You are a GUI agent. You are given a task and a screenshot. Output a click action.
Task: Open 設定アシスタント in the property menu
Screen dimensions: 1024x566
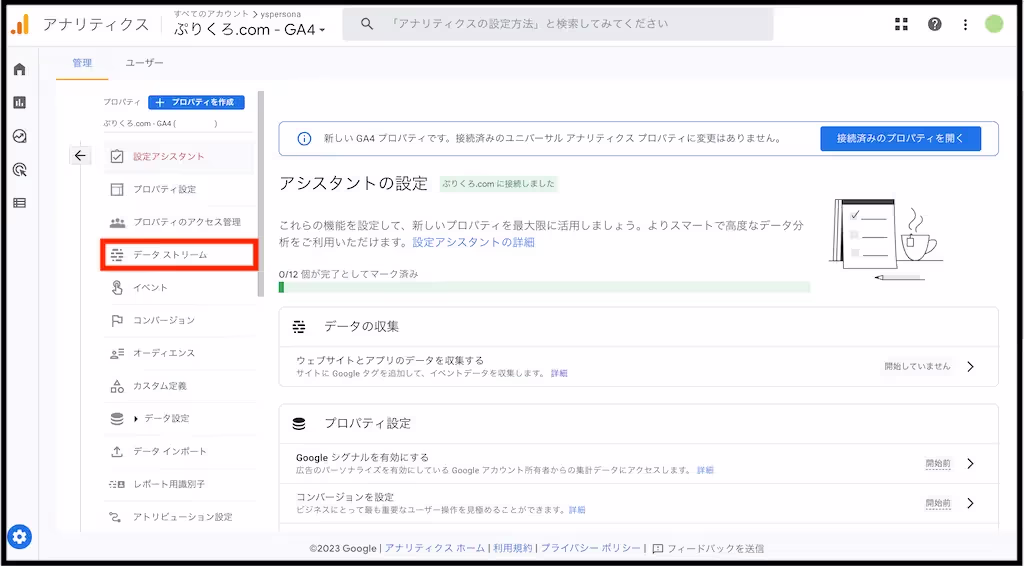179,157
